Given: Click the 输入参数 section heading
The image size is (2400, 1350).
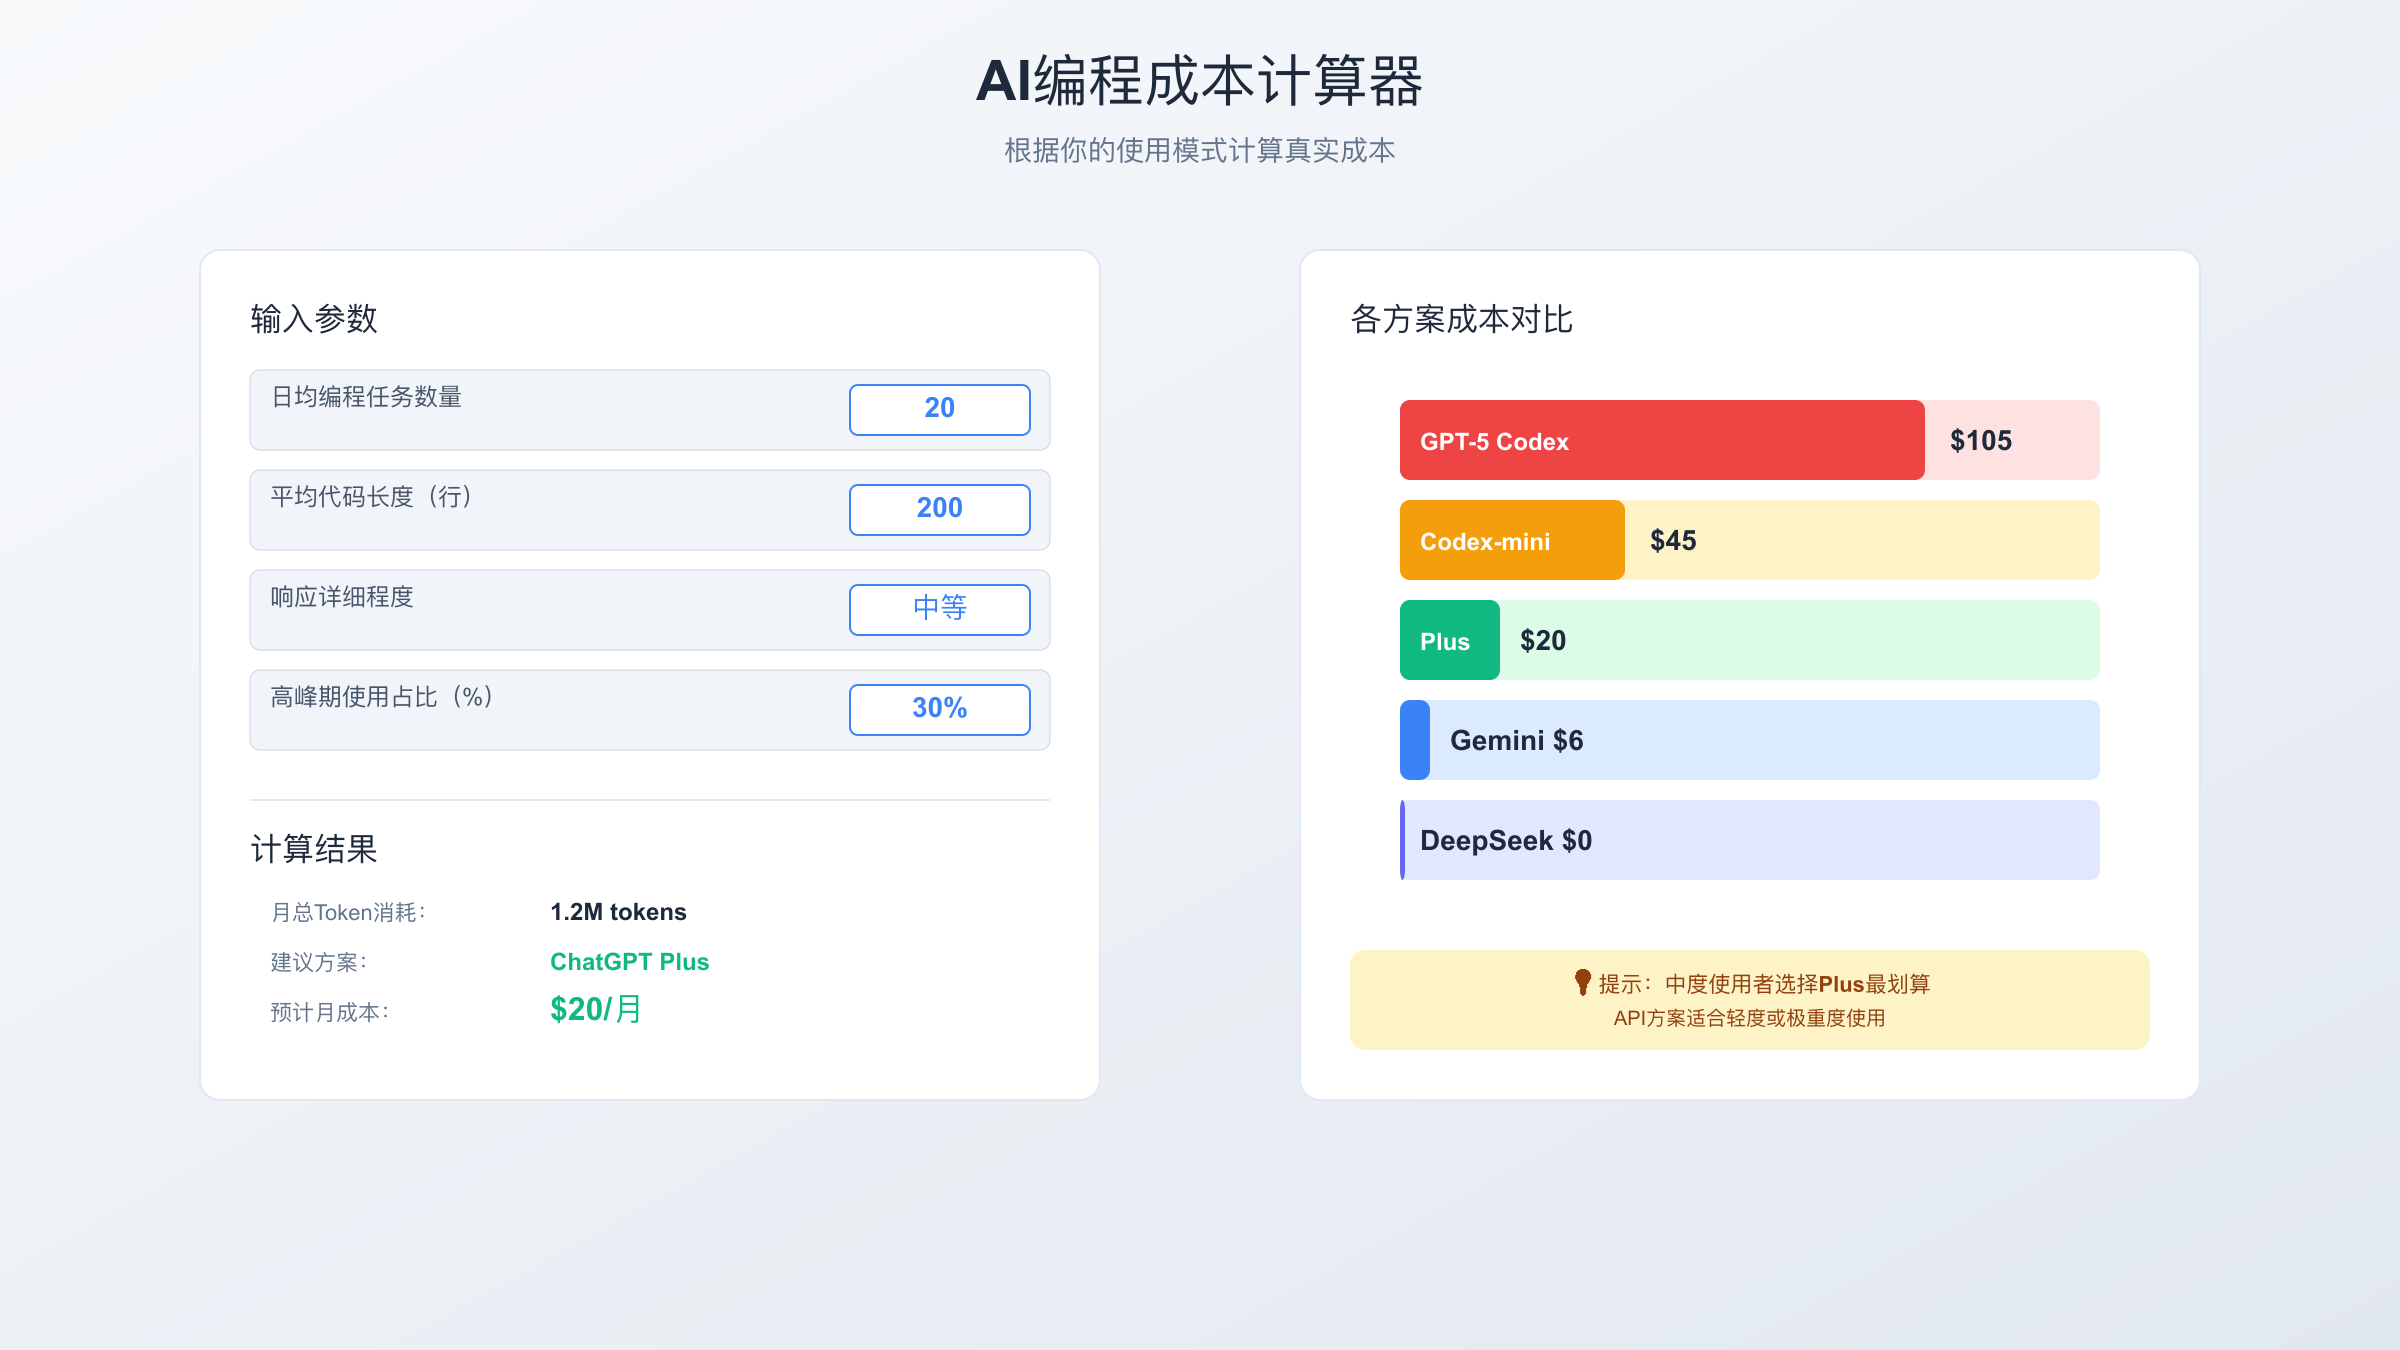Looking at the screenshot, I should 314,319.
